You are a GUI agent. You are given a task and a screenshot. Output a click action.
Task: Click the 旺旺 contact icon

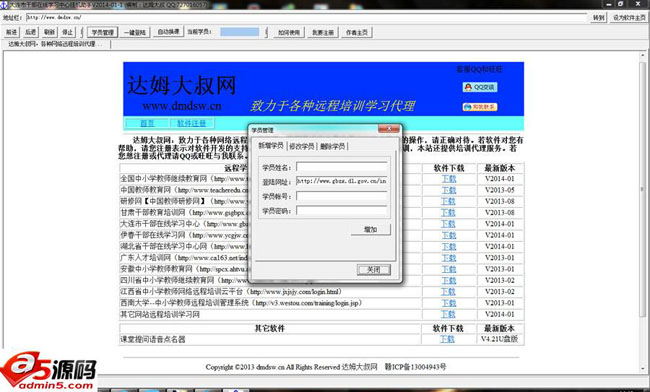[x=480, y=107]
